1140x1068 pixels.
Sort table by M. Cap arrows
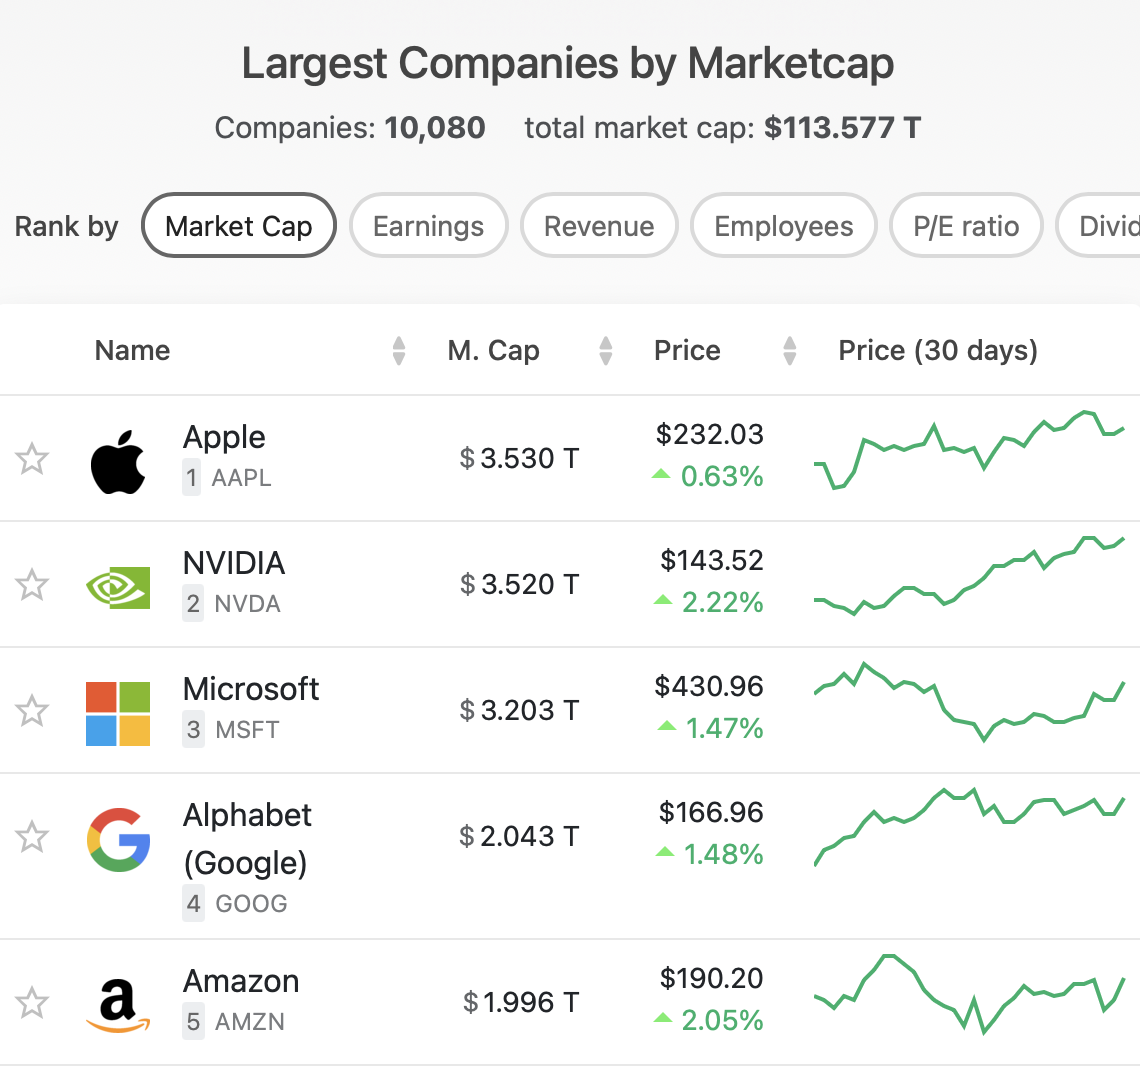606,350
